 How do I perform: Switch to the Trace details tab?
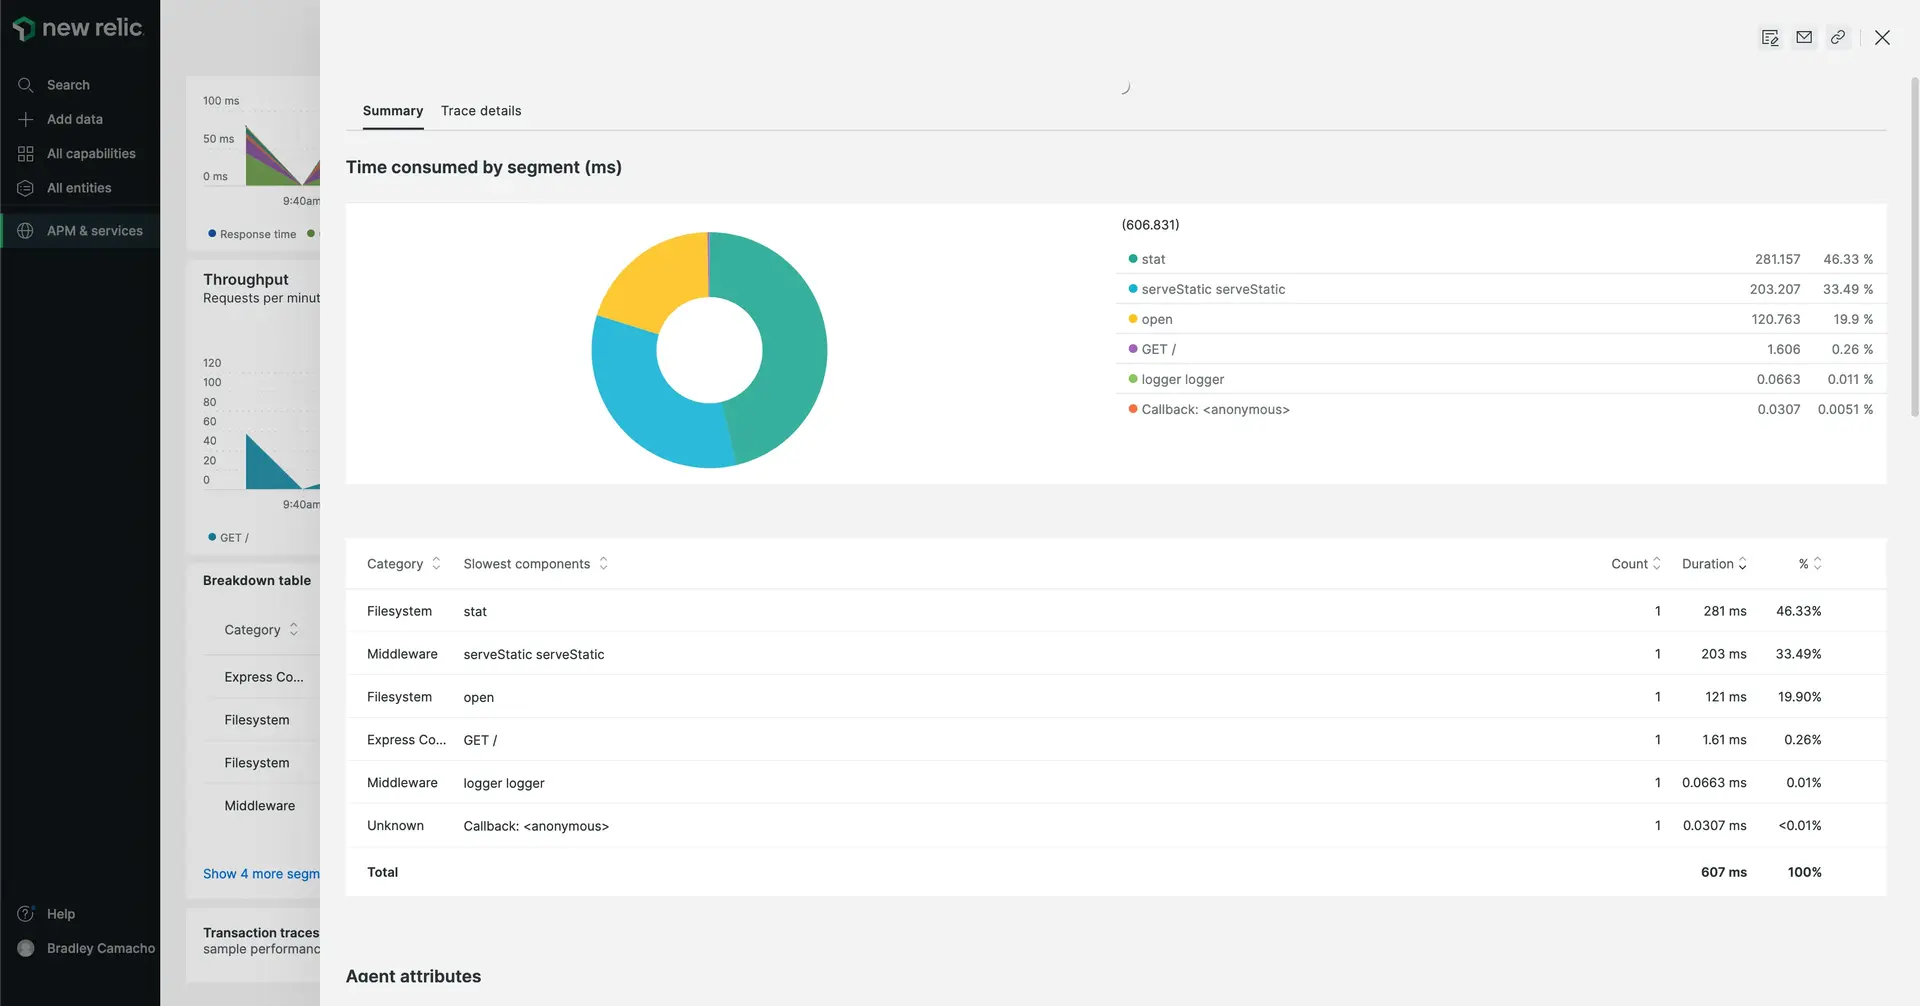(481, 111)
